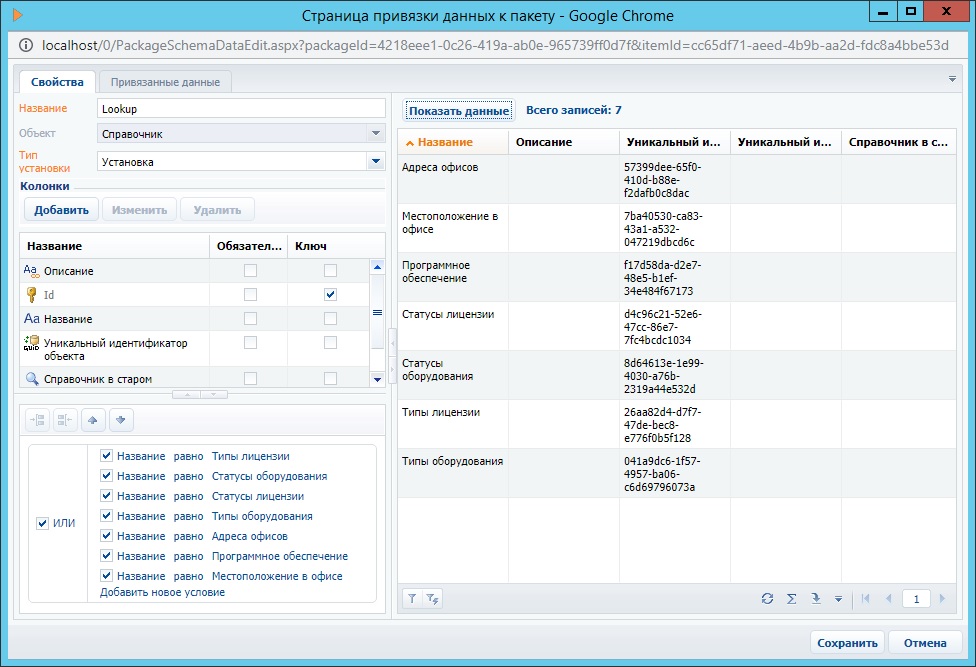The image size is (976, 667).
Task: Click the columns list scrollbar thumb
Action: [x=377, y=312]
